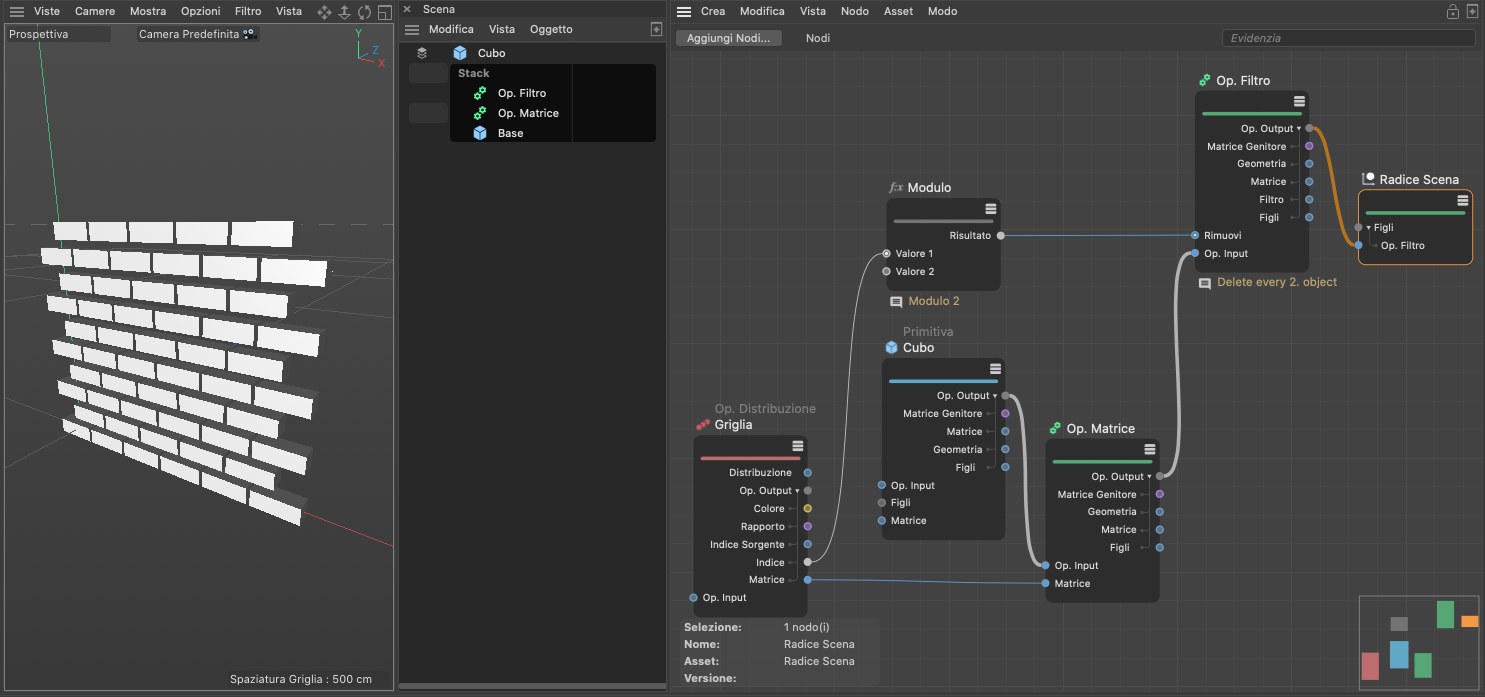Viewport: 1485px width, 697px height.
Task: Toggle the active view layout icon
Action: 384,12
